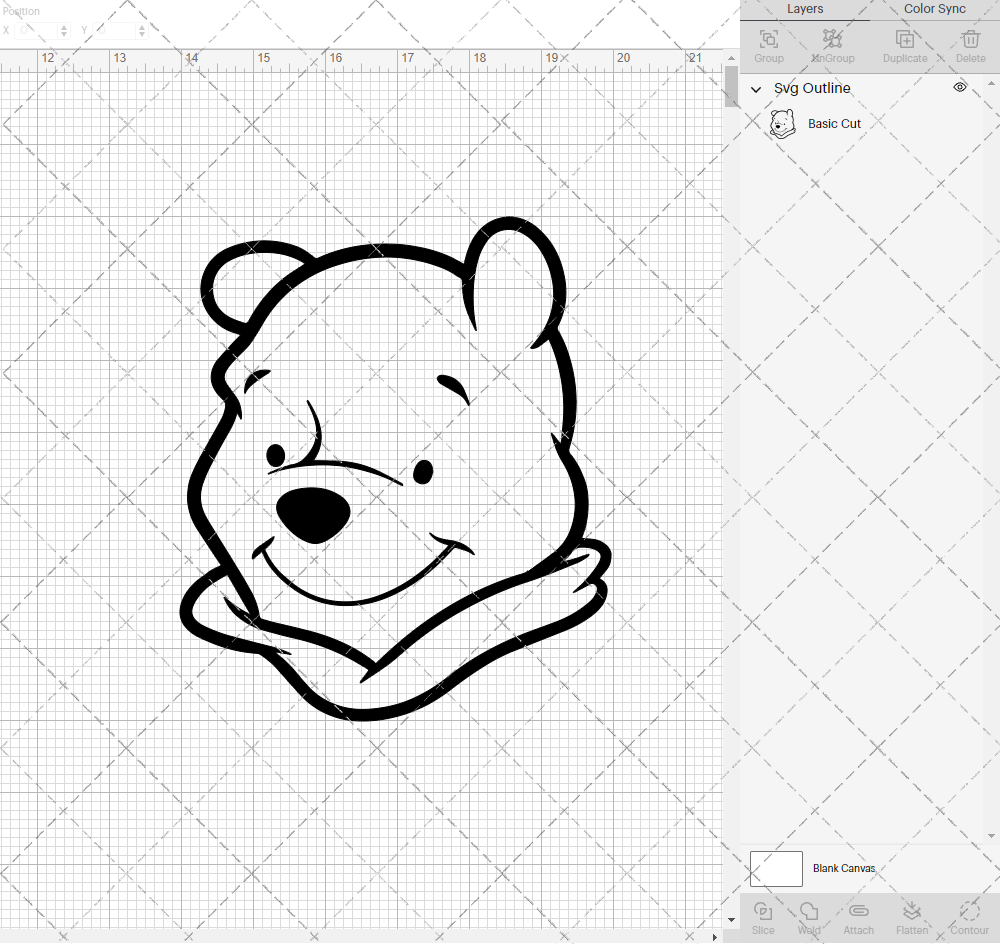The height and width of the screenshot is (944, 1000).
Task: Switch to the Color Sync tab
Action: (x=934, y=9)
